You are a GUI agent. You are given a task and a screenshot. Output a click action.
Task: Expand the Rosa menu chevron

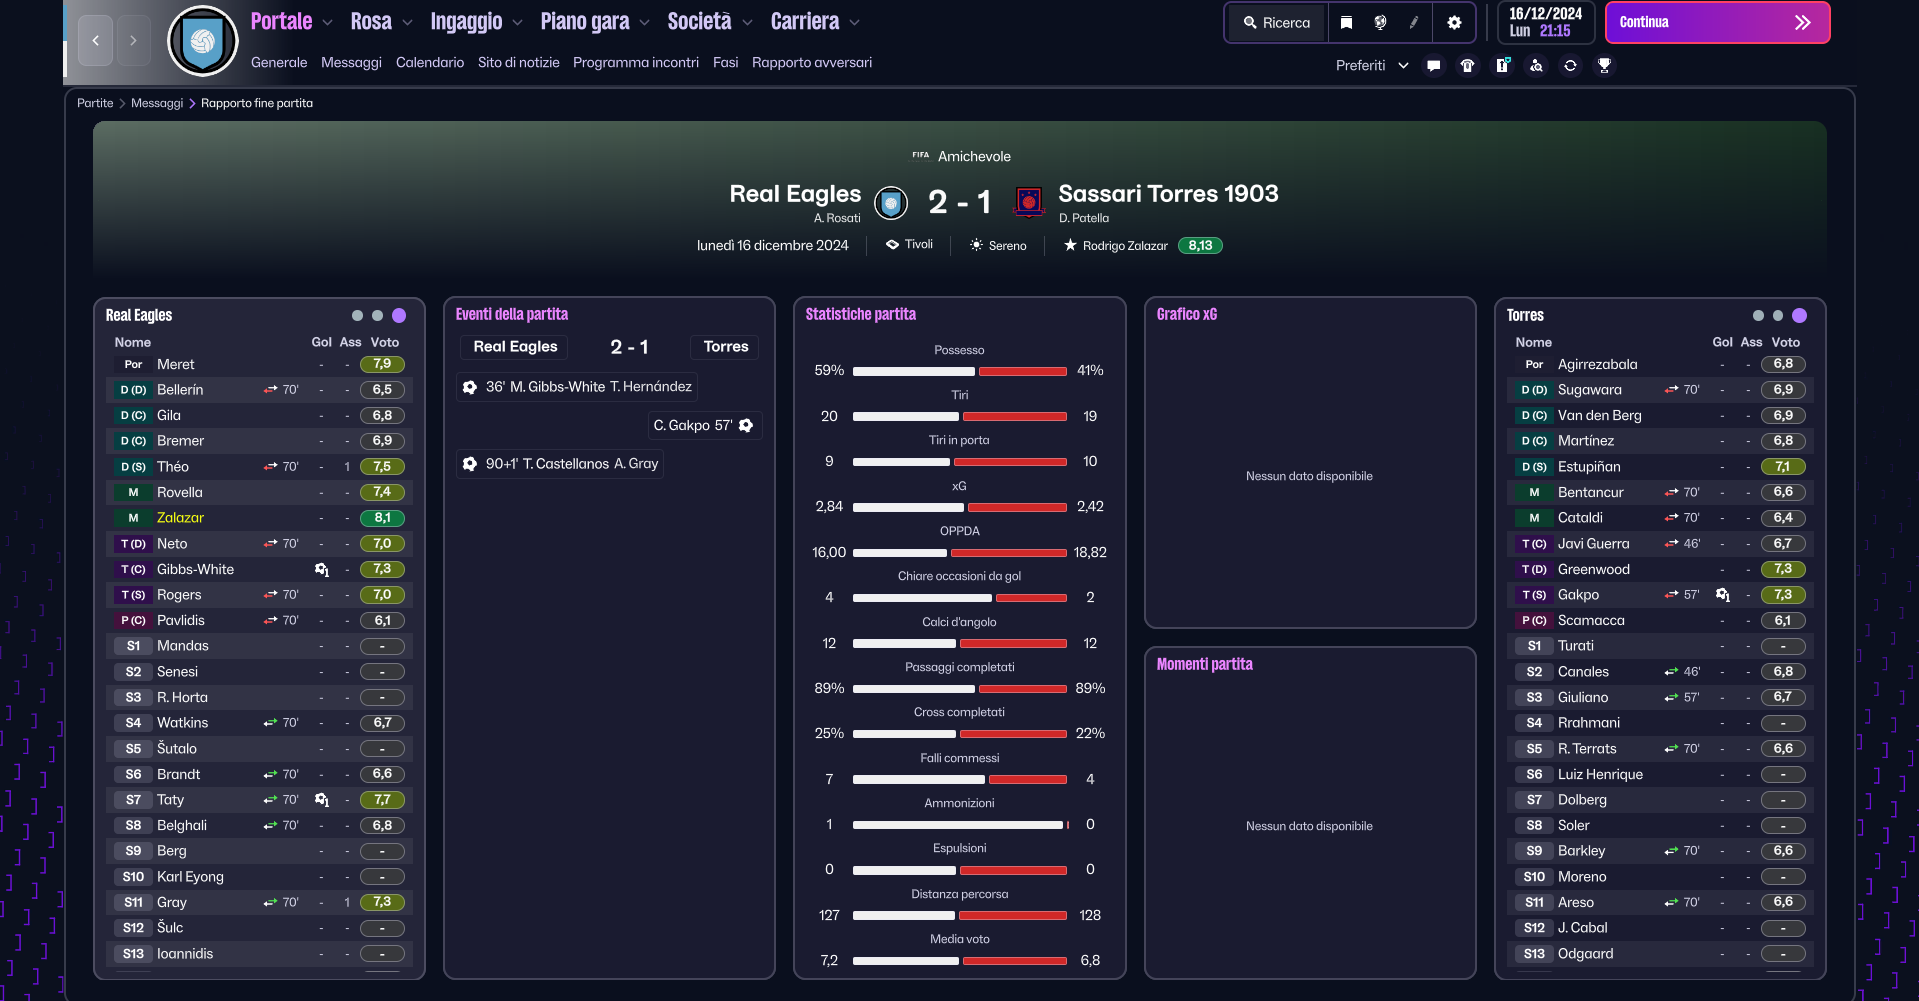click(407, 22)
